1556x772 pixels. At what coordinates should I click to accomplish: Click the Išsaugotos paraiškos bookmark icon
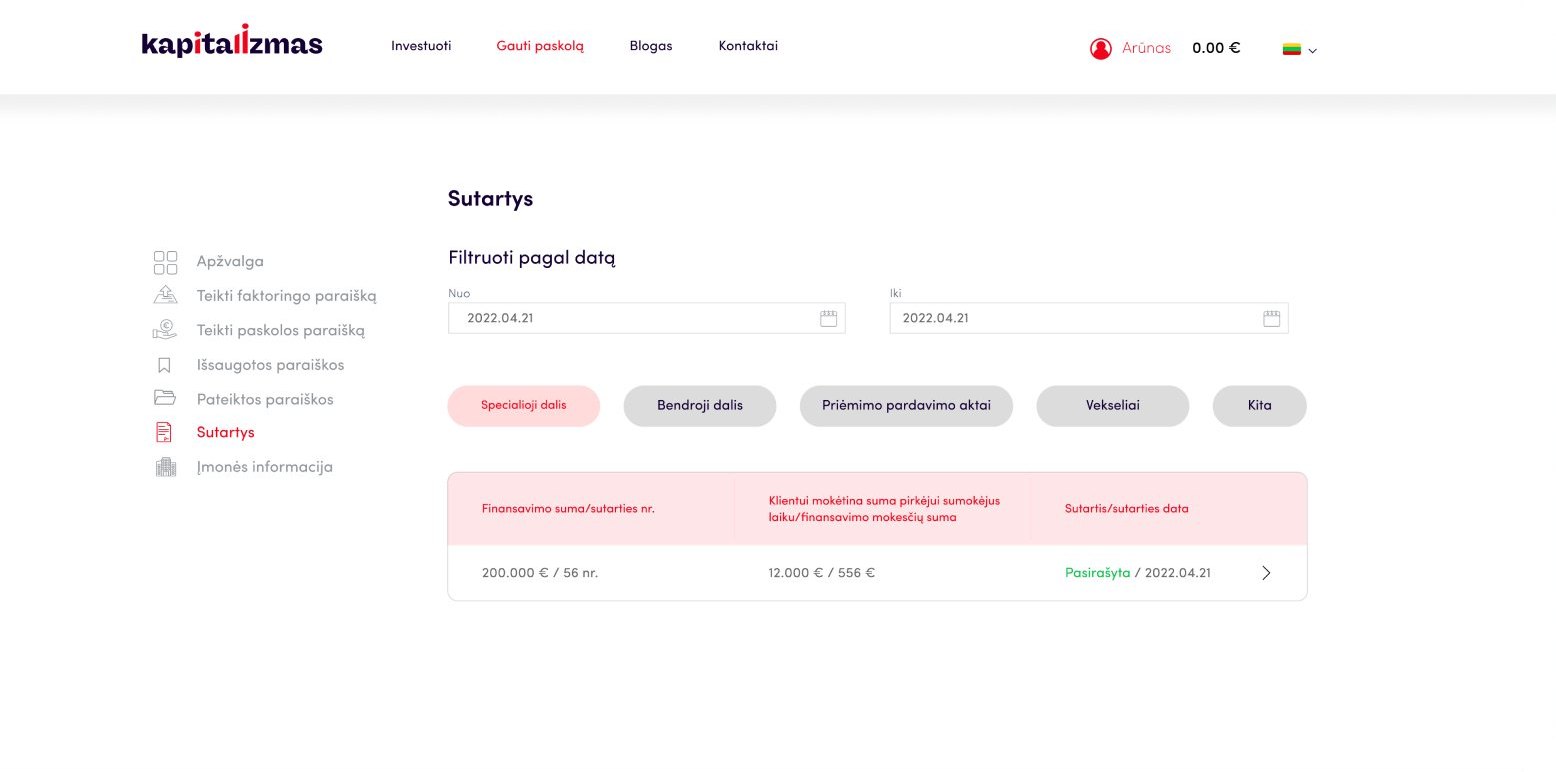(x=165, y=365)
